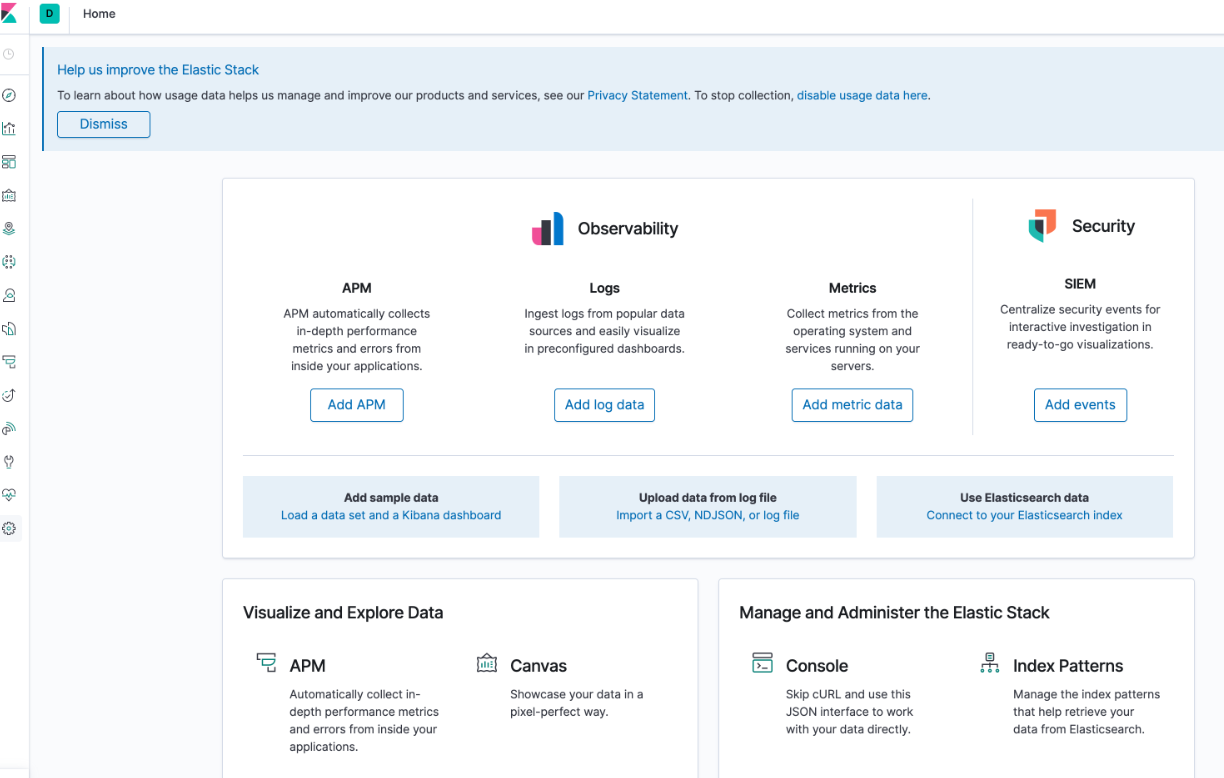Click the Index Patterns icon

[x=990, y=662]
